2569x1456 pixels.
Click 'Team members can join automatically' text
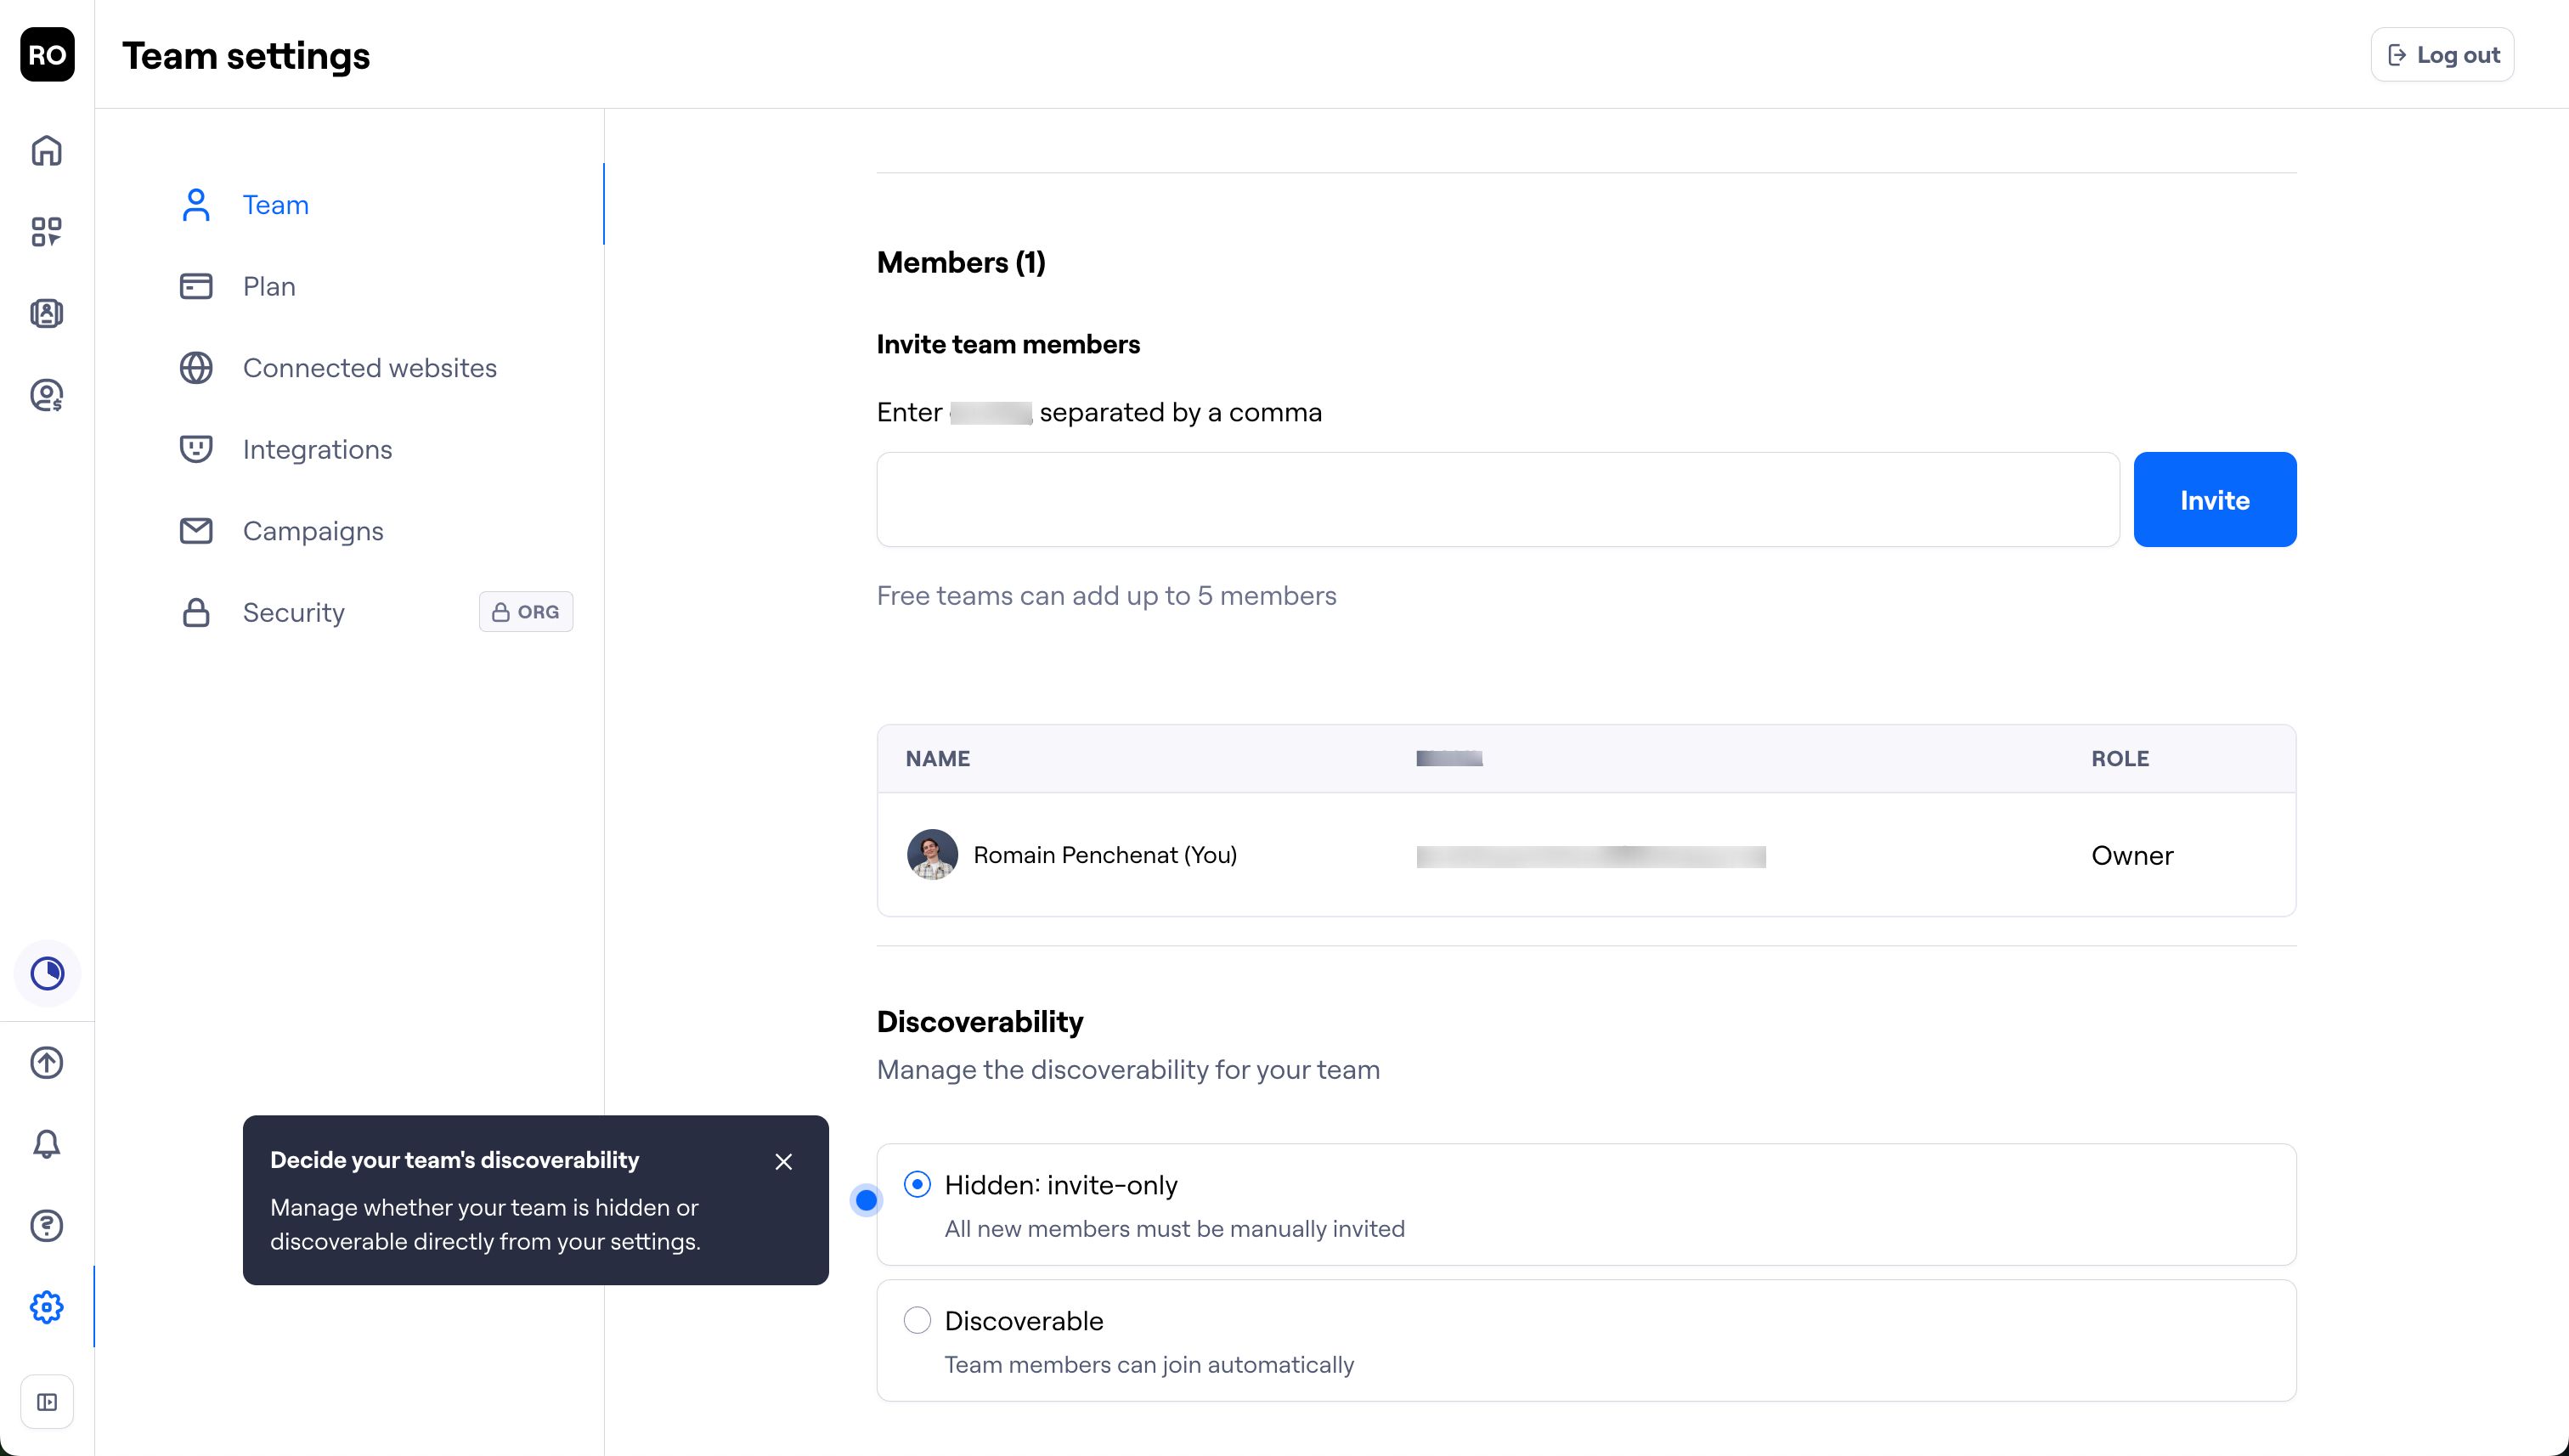pos(1149,1365)
